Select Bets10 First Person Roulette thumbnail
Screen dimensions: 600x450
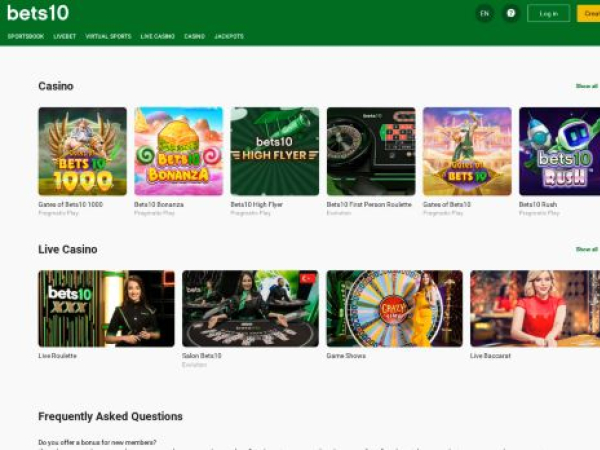pos(370,151)
